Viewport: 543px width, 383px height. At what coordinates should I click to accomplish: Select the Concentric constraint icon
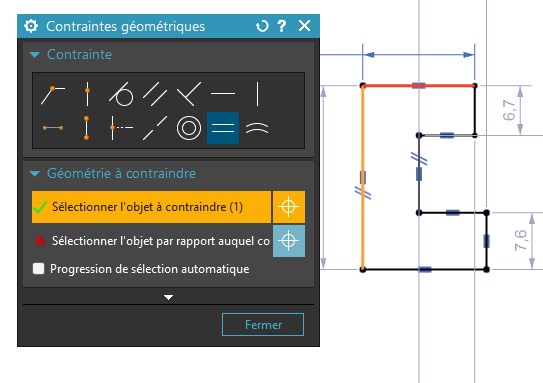point(189,128)
